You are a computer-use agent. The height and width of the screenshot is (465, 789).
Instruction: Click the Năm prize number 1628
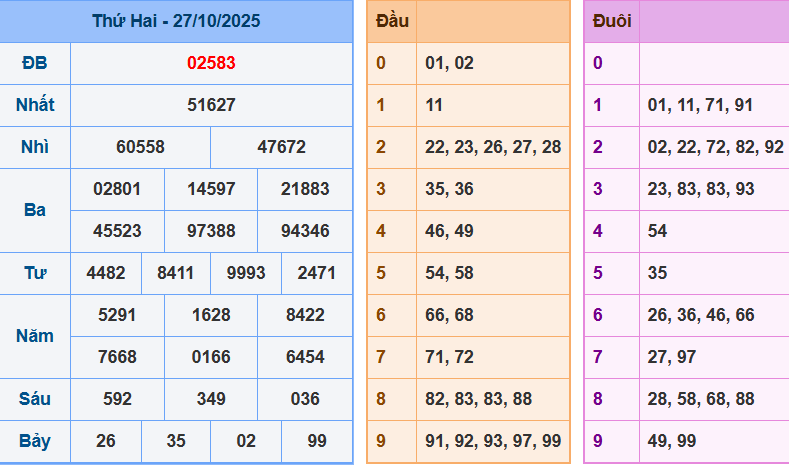[211, 315]
